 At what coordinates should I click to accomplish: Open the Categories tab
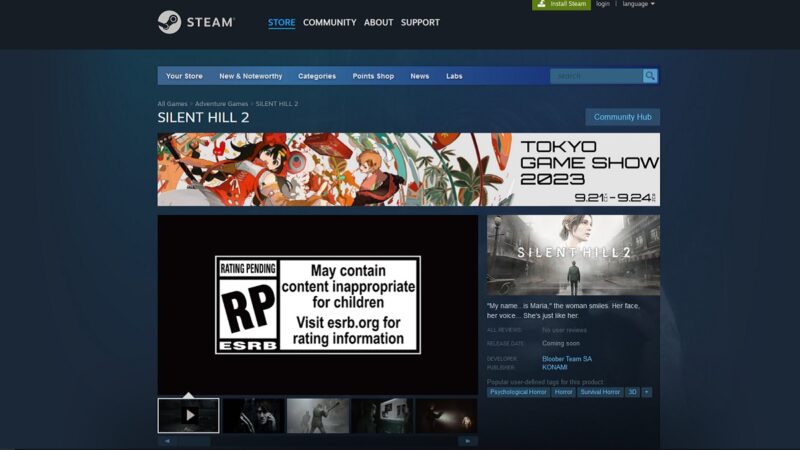(x=317, y=76)
